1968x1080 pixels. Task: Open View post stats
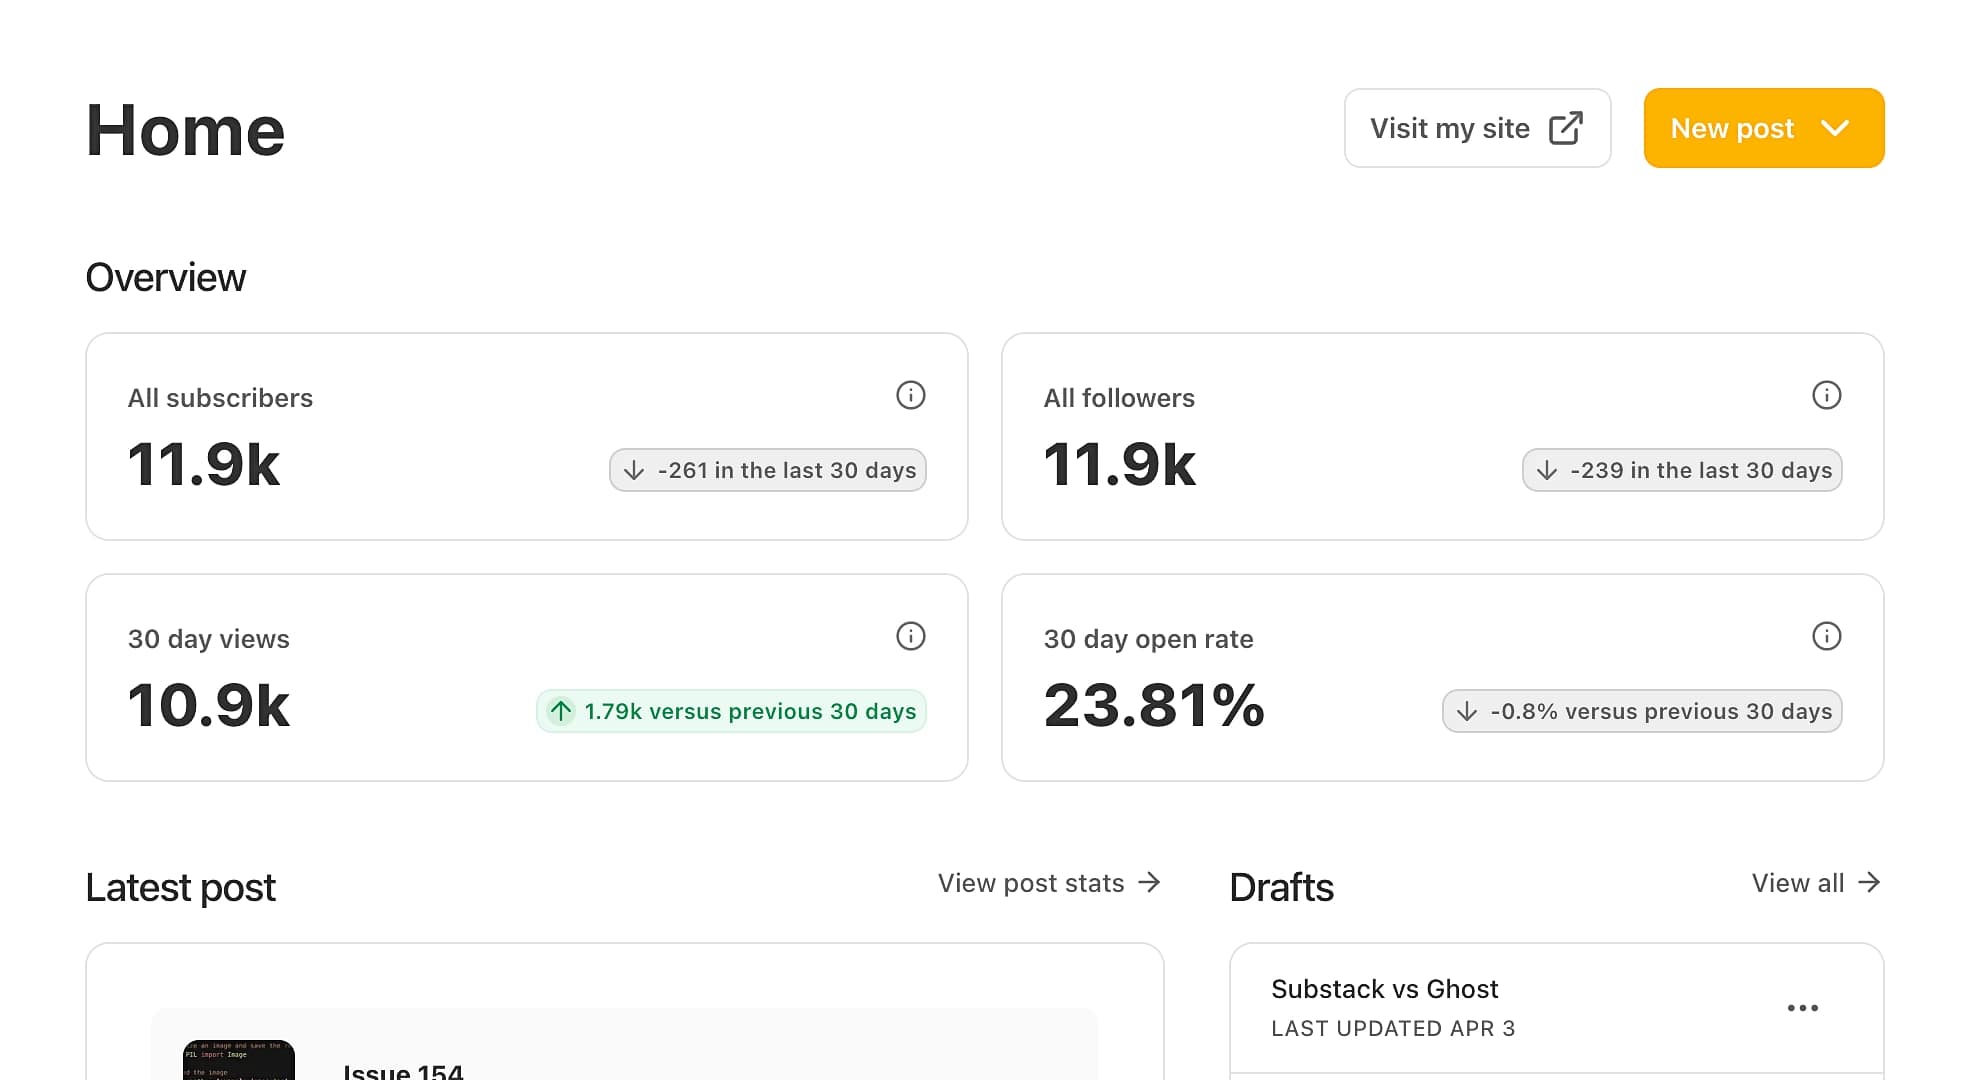coord(1030,883)
